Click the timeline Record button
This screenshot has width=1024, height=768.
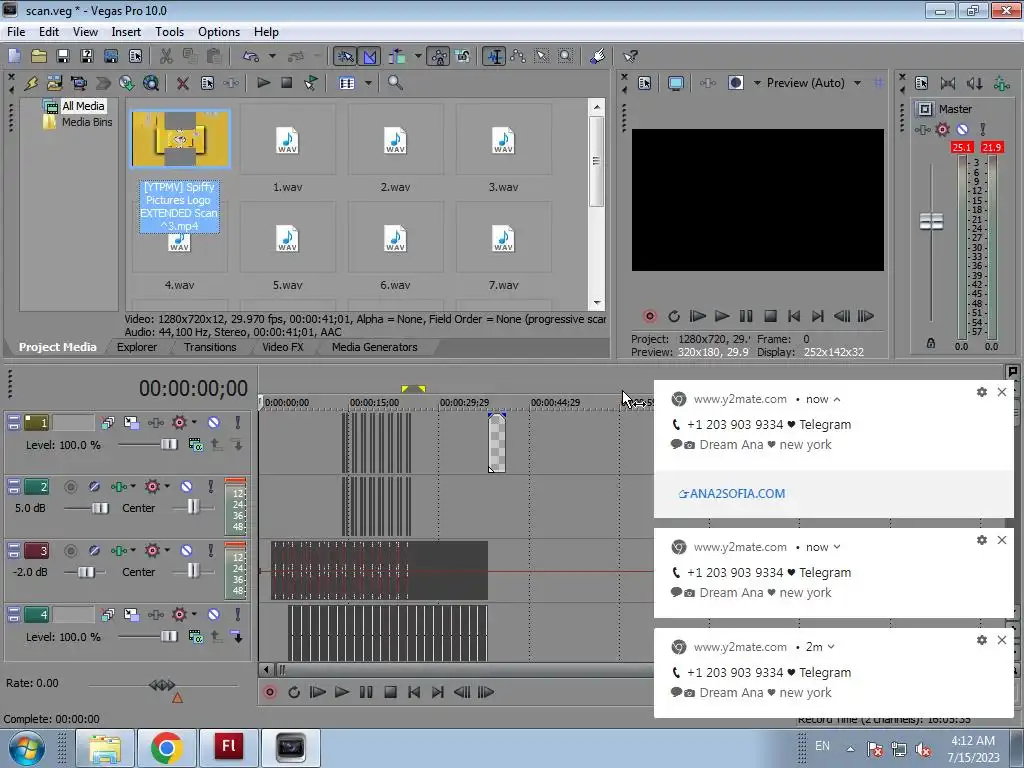point(270,692)
